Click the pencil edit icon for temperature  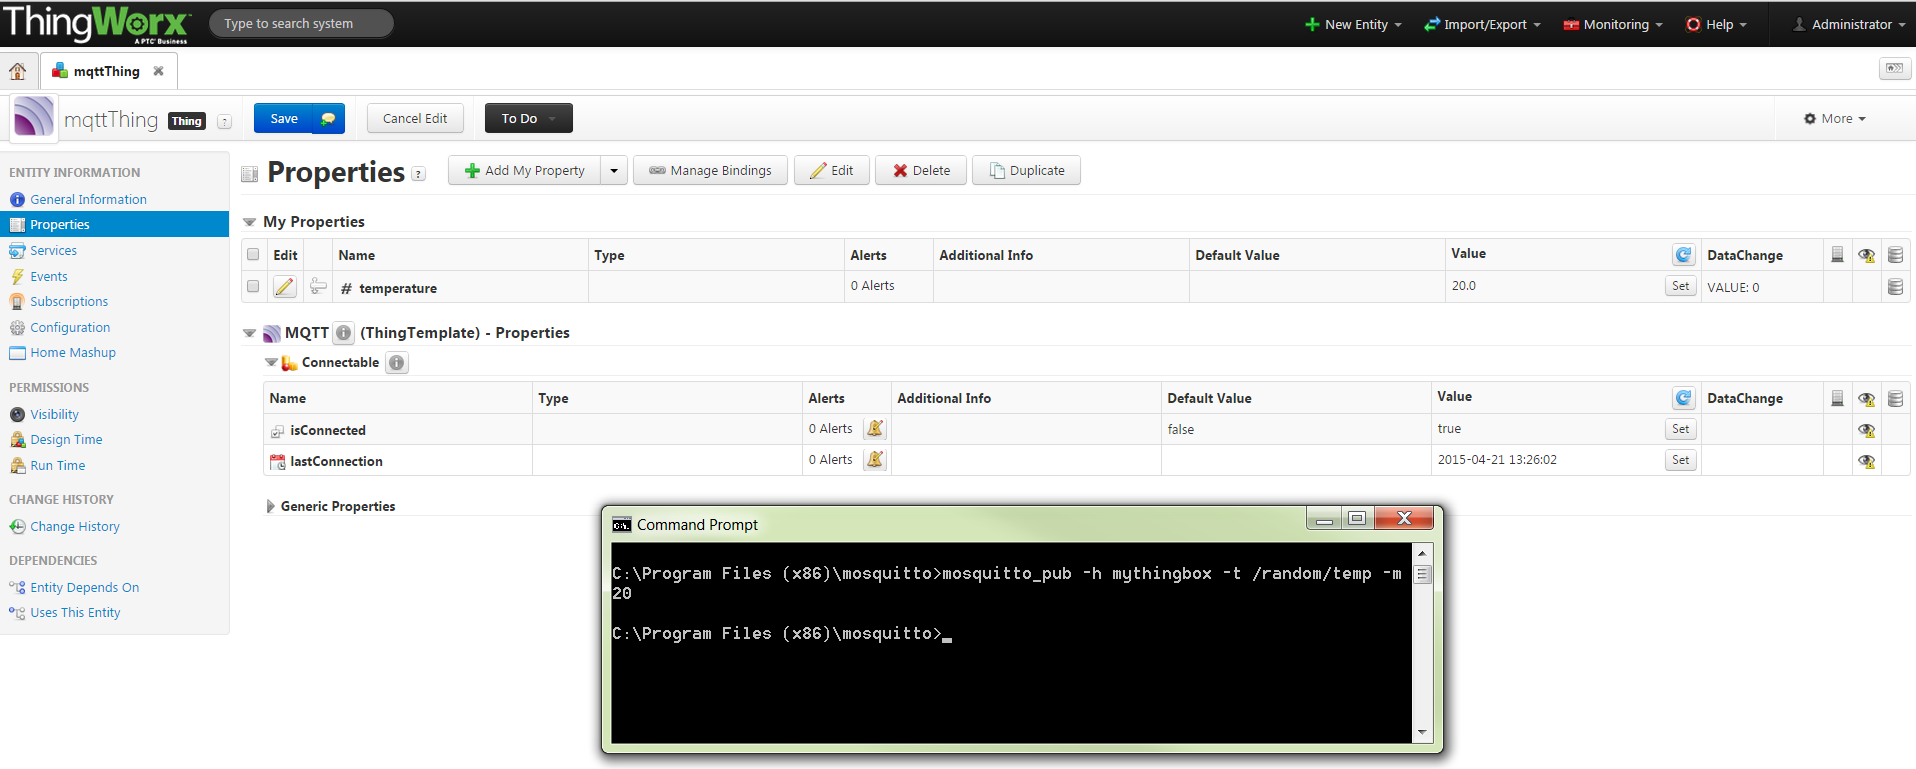pyautogui.click(x=284, y=287)
